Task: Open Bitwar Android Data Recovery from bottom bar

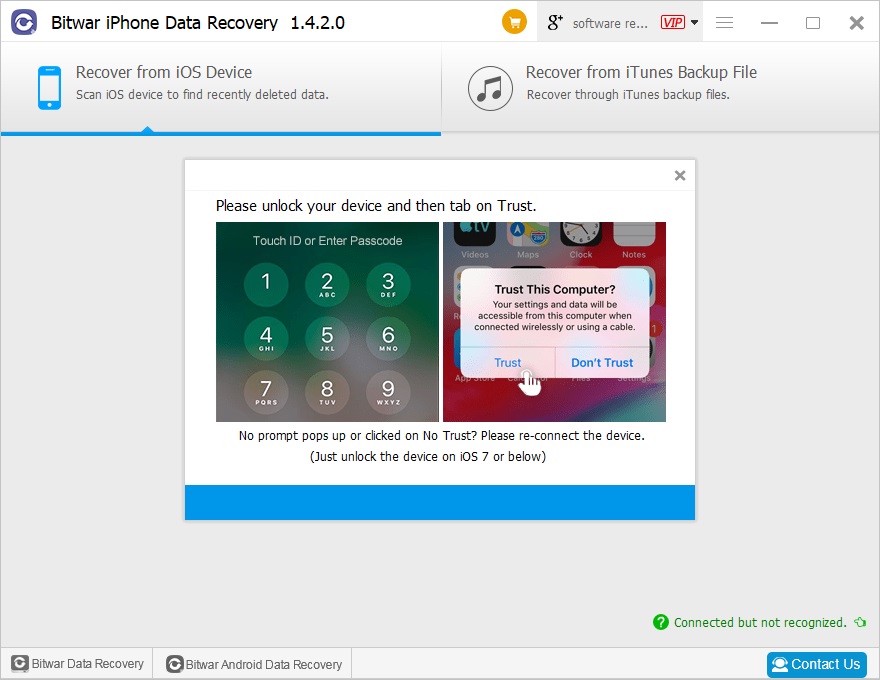Action: pos(254,664)
